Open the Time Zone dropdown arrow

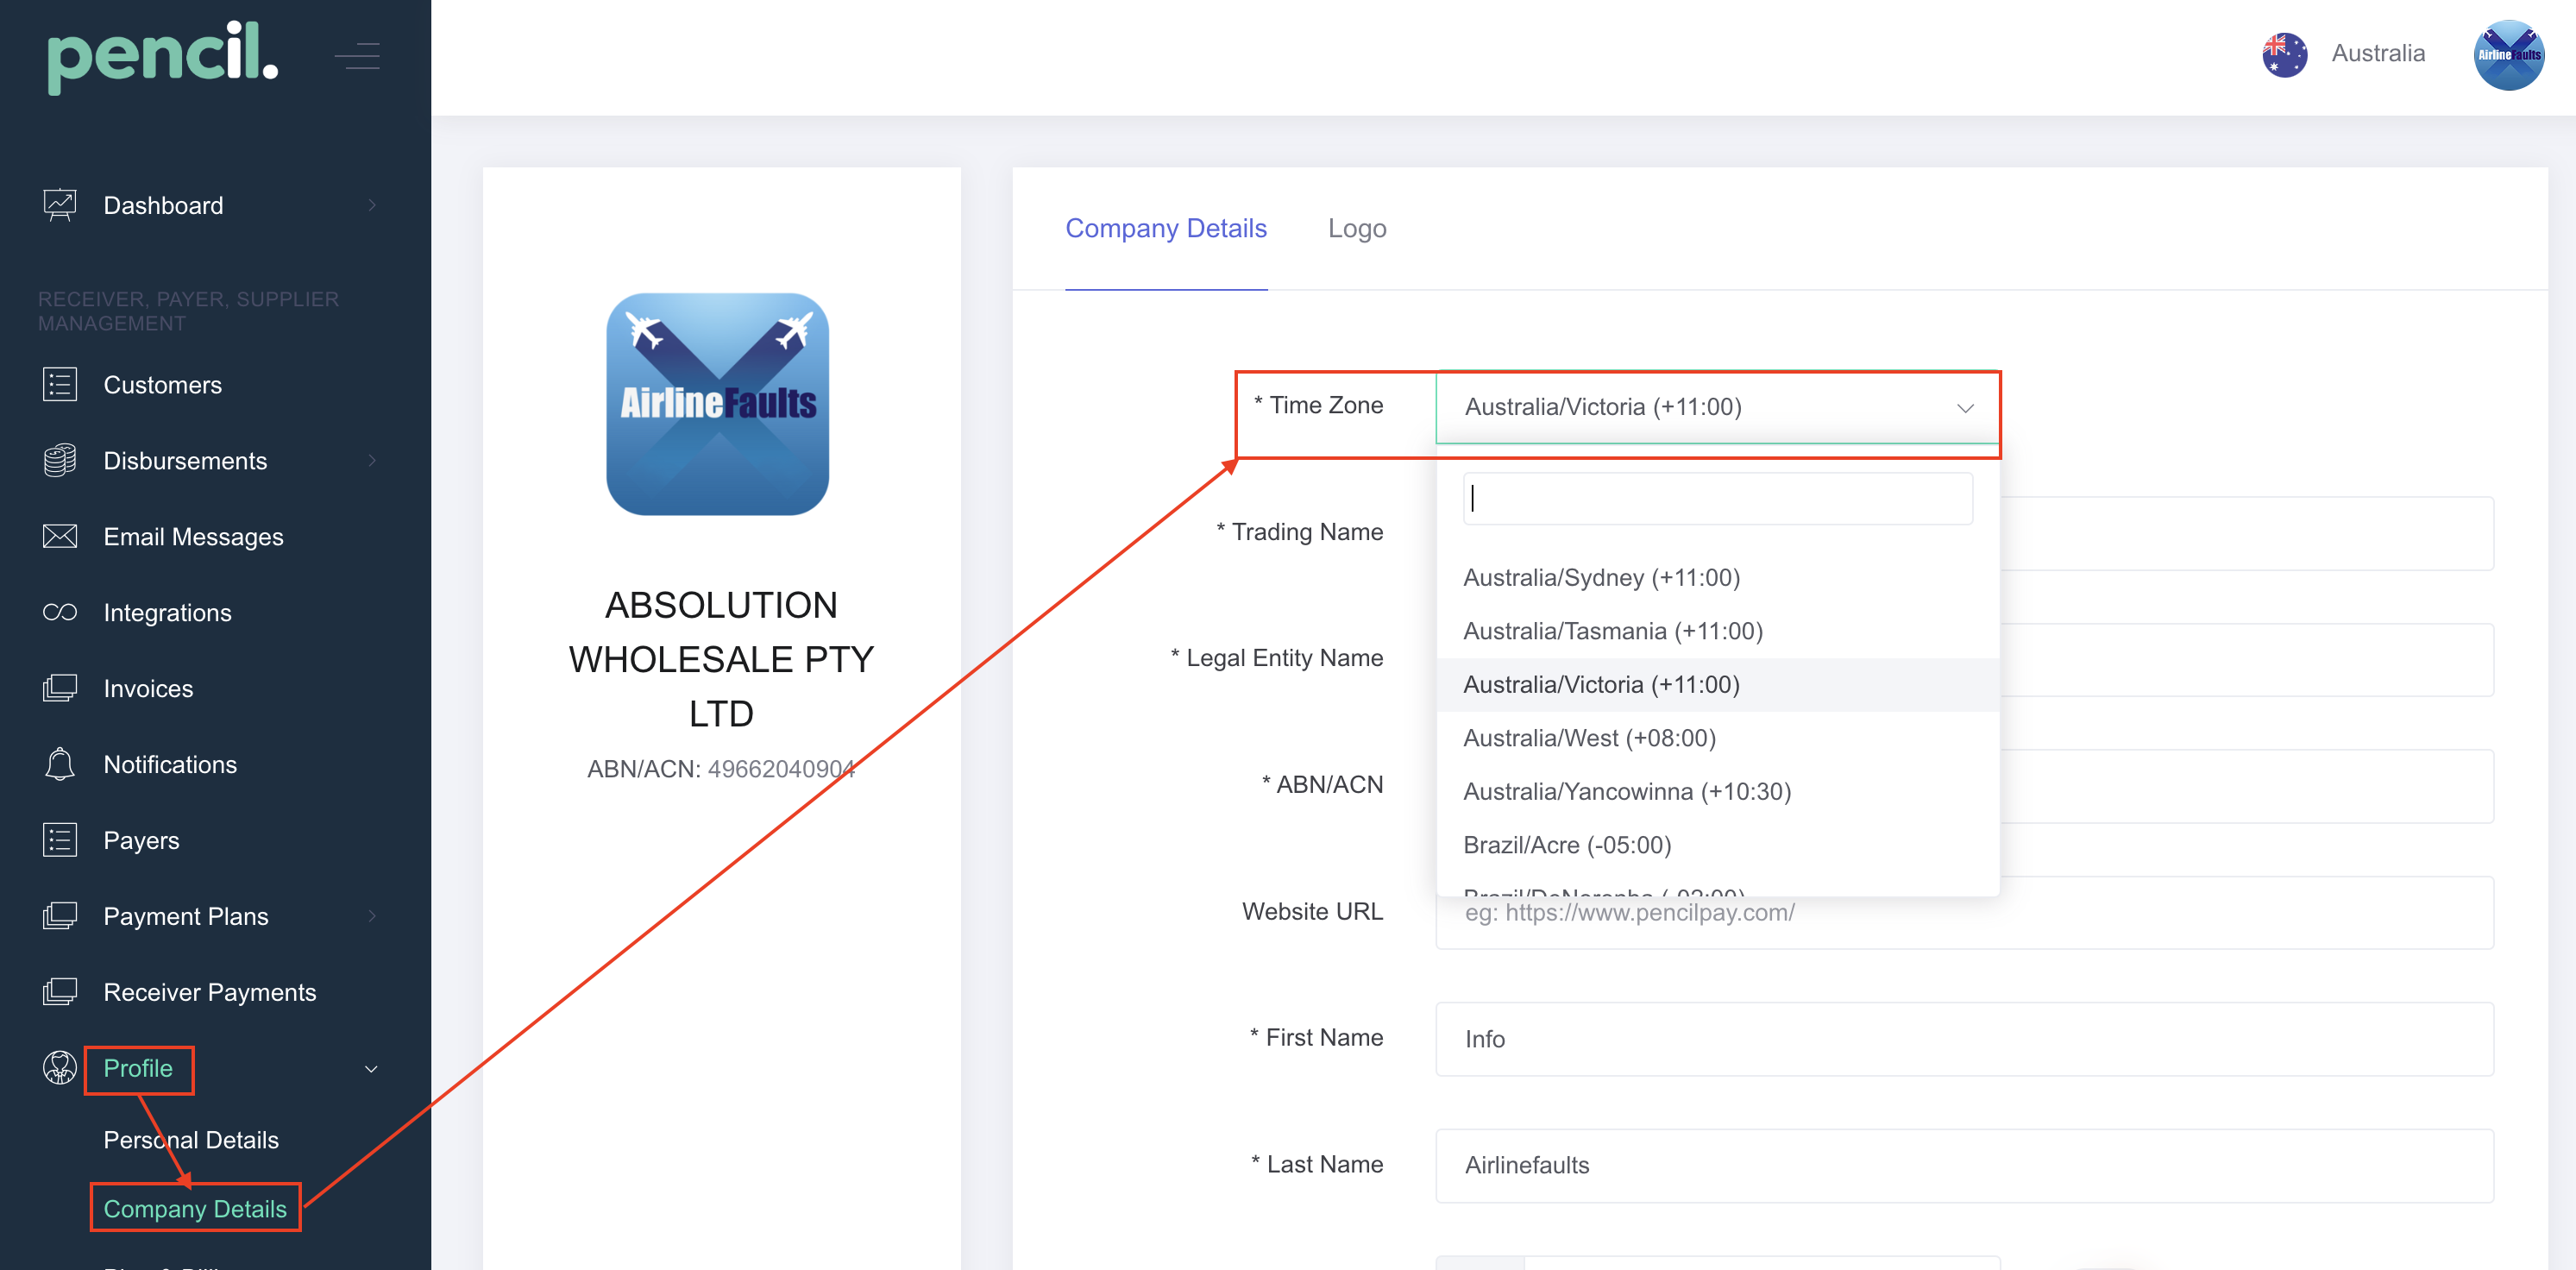[x=1964, y=408]
